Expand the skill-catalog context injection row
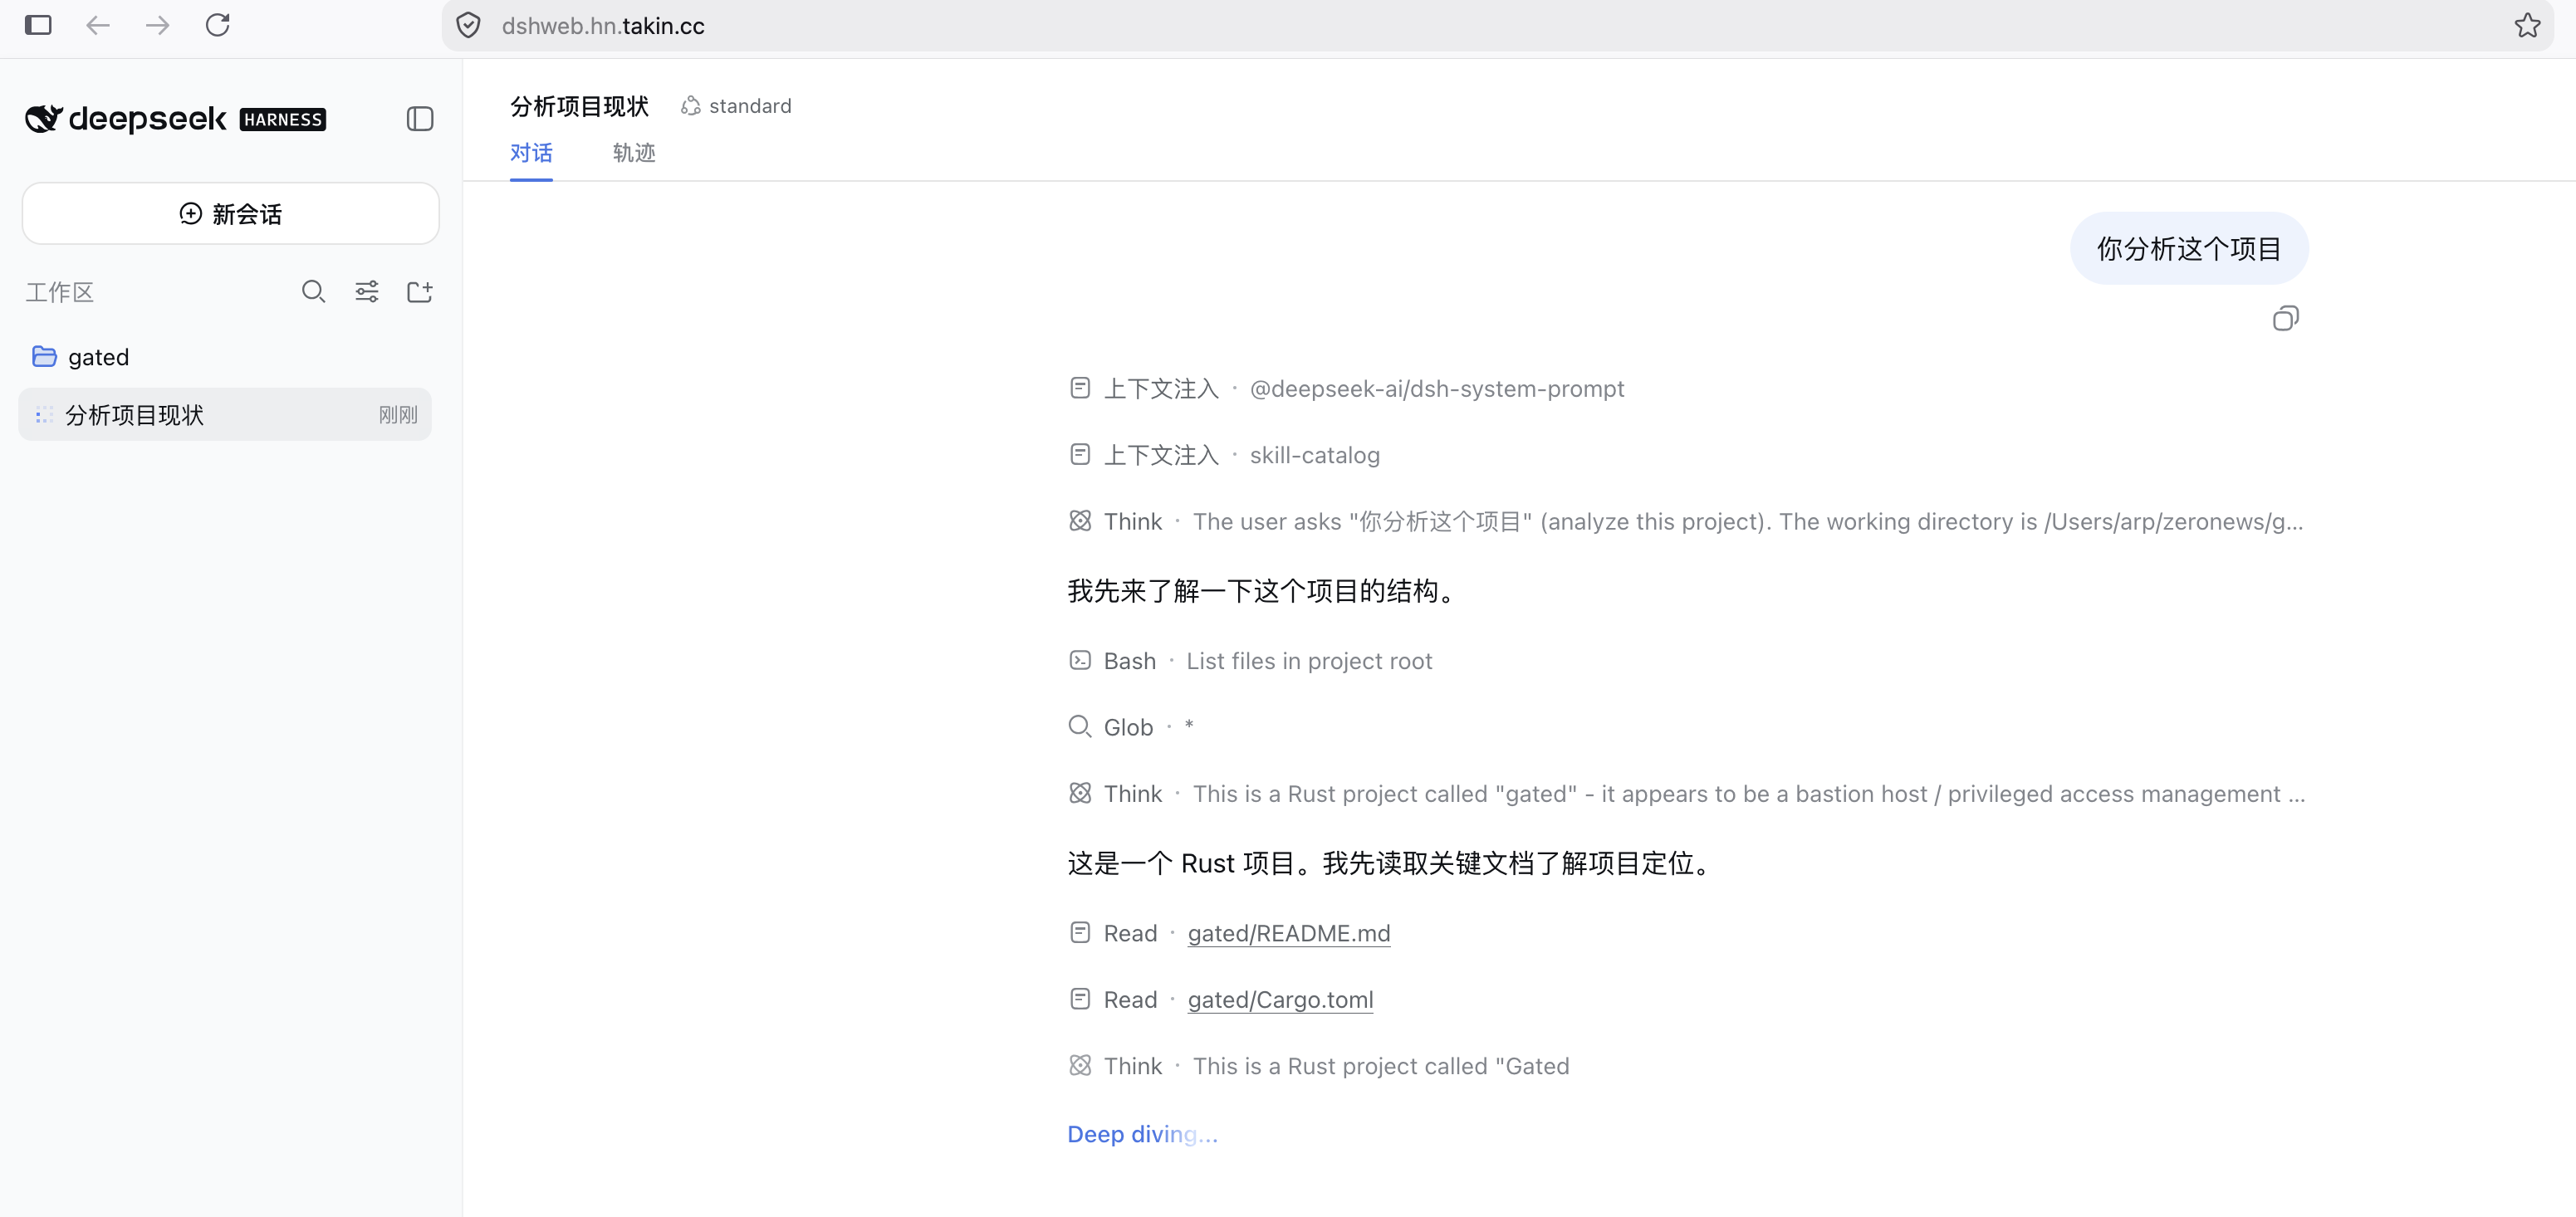 [1224, 455]
